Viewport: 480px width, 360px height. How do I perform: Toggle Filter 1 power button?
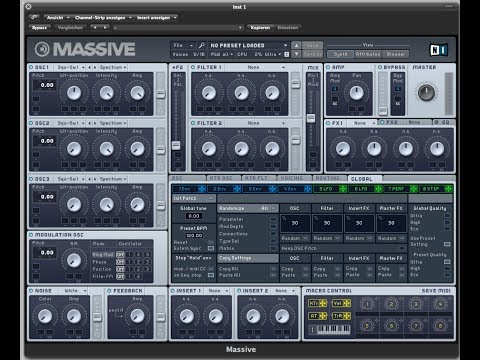pos(193,67)
